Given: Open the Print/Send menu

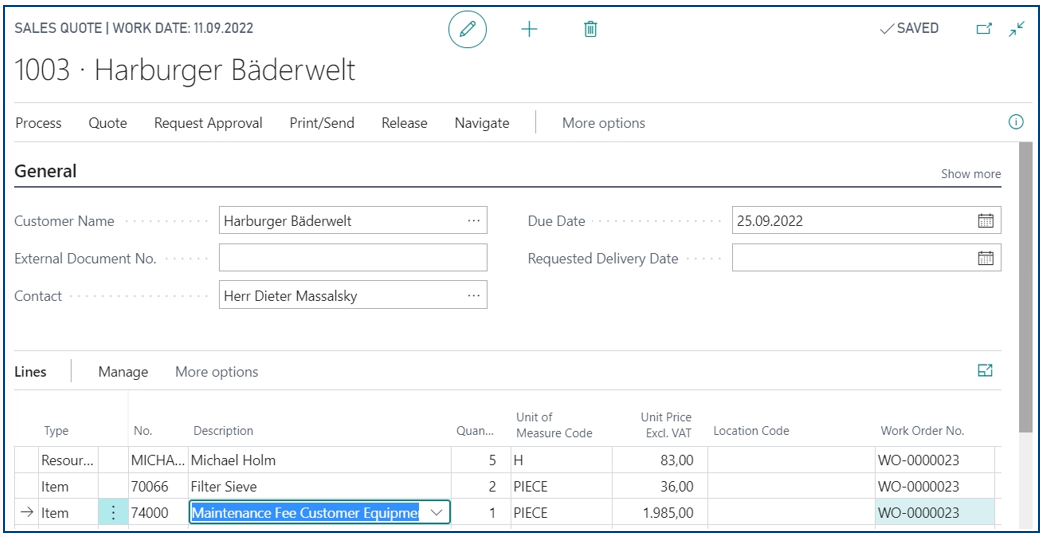Looking at the screenshot, I should click(x=322, y=123).
